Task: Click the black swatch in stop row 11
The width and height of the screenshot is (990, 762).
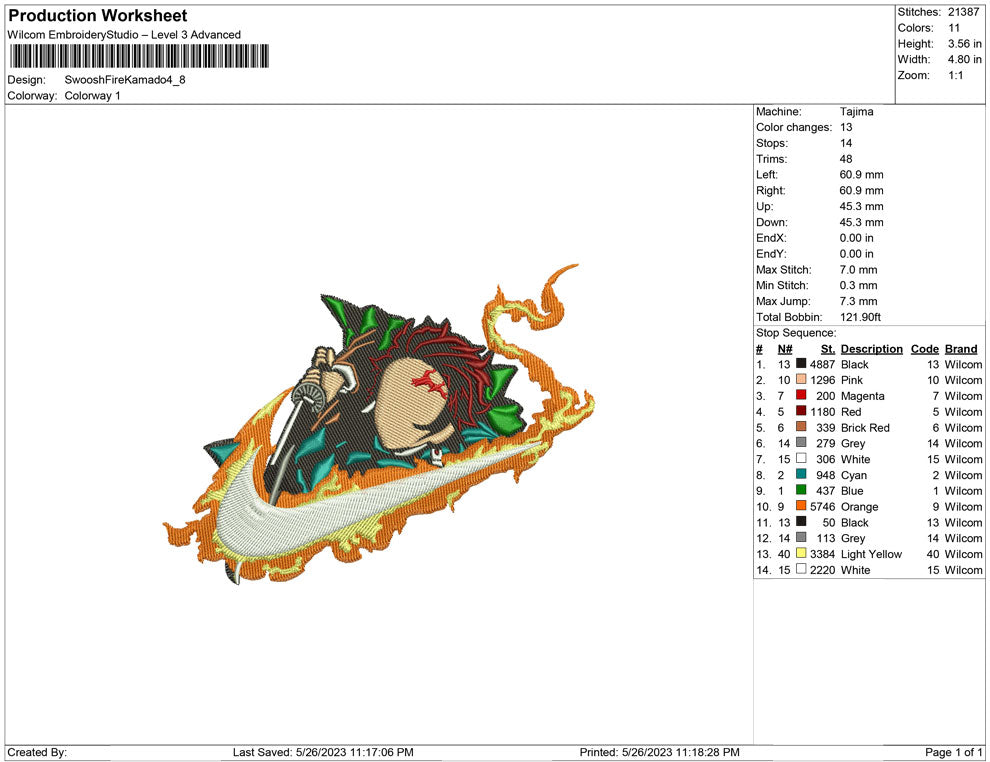Action: tap(801, 521)
